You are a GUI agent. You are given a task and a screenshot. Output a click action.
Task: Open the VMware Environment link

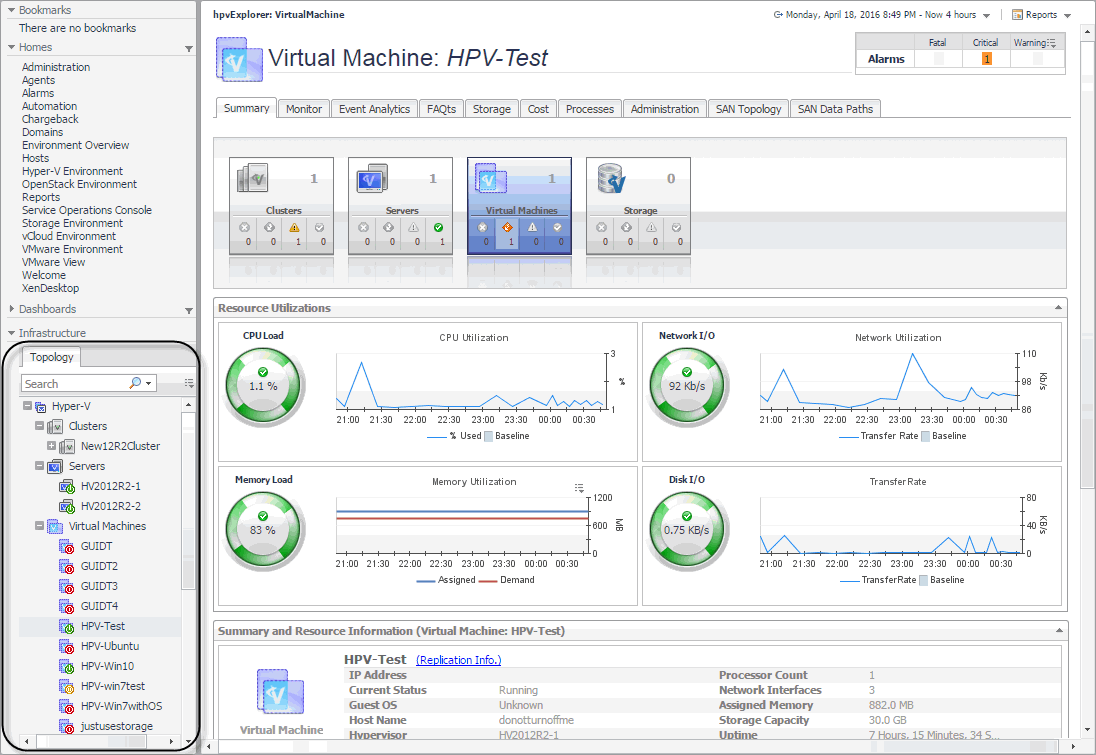click(x=73, y=250)
